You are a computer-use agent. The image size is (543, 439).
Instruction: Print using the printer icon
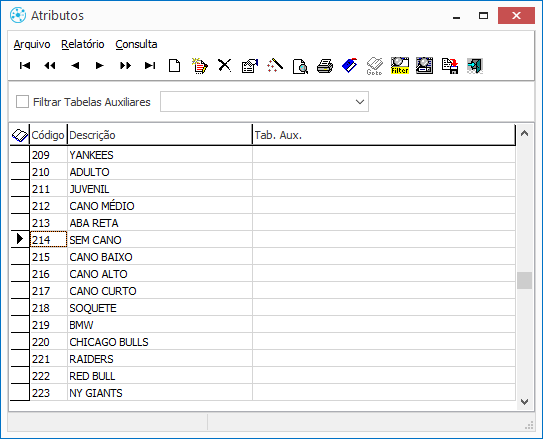tap(325, 66)
